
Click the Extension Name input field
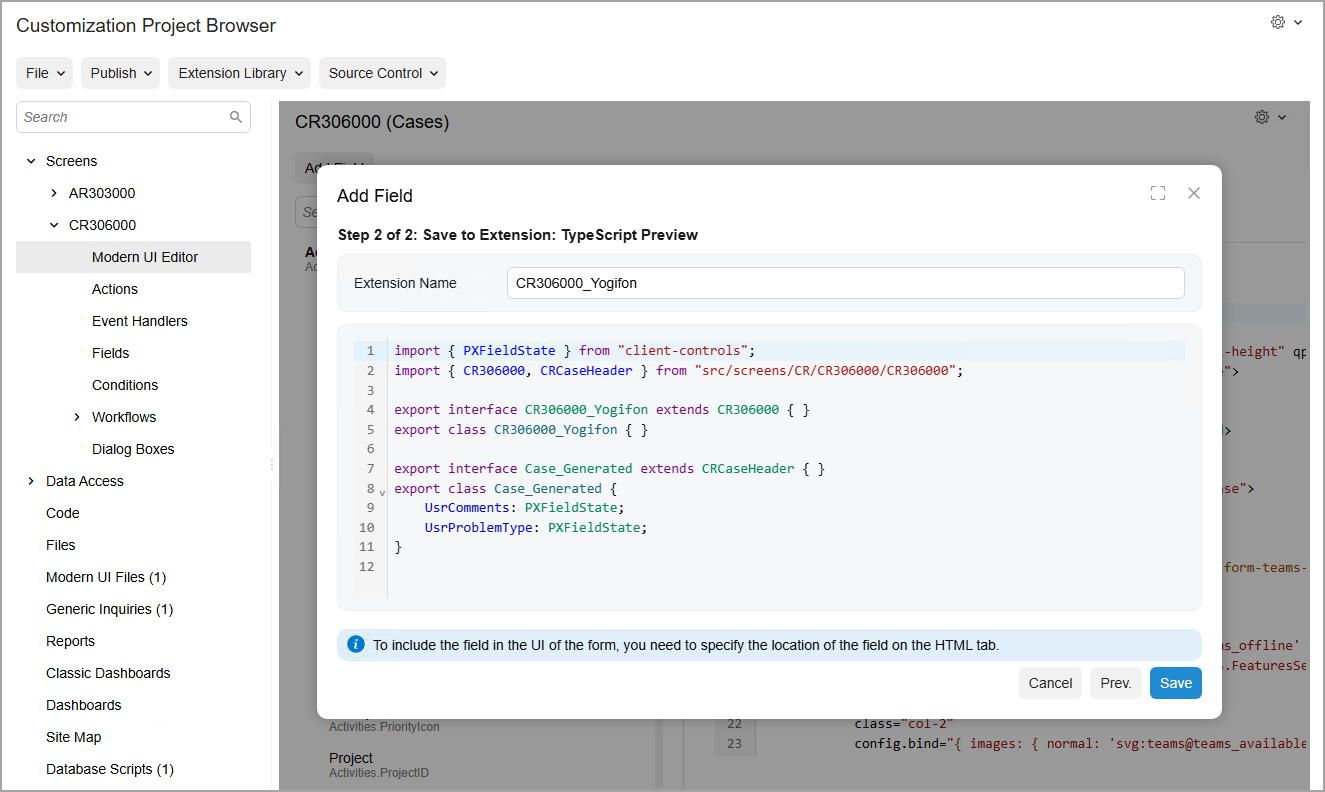pyautogui.click(x=845, y=283)
